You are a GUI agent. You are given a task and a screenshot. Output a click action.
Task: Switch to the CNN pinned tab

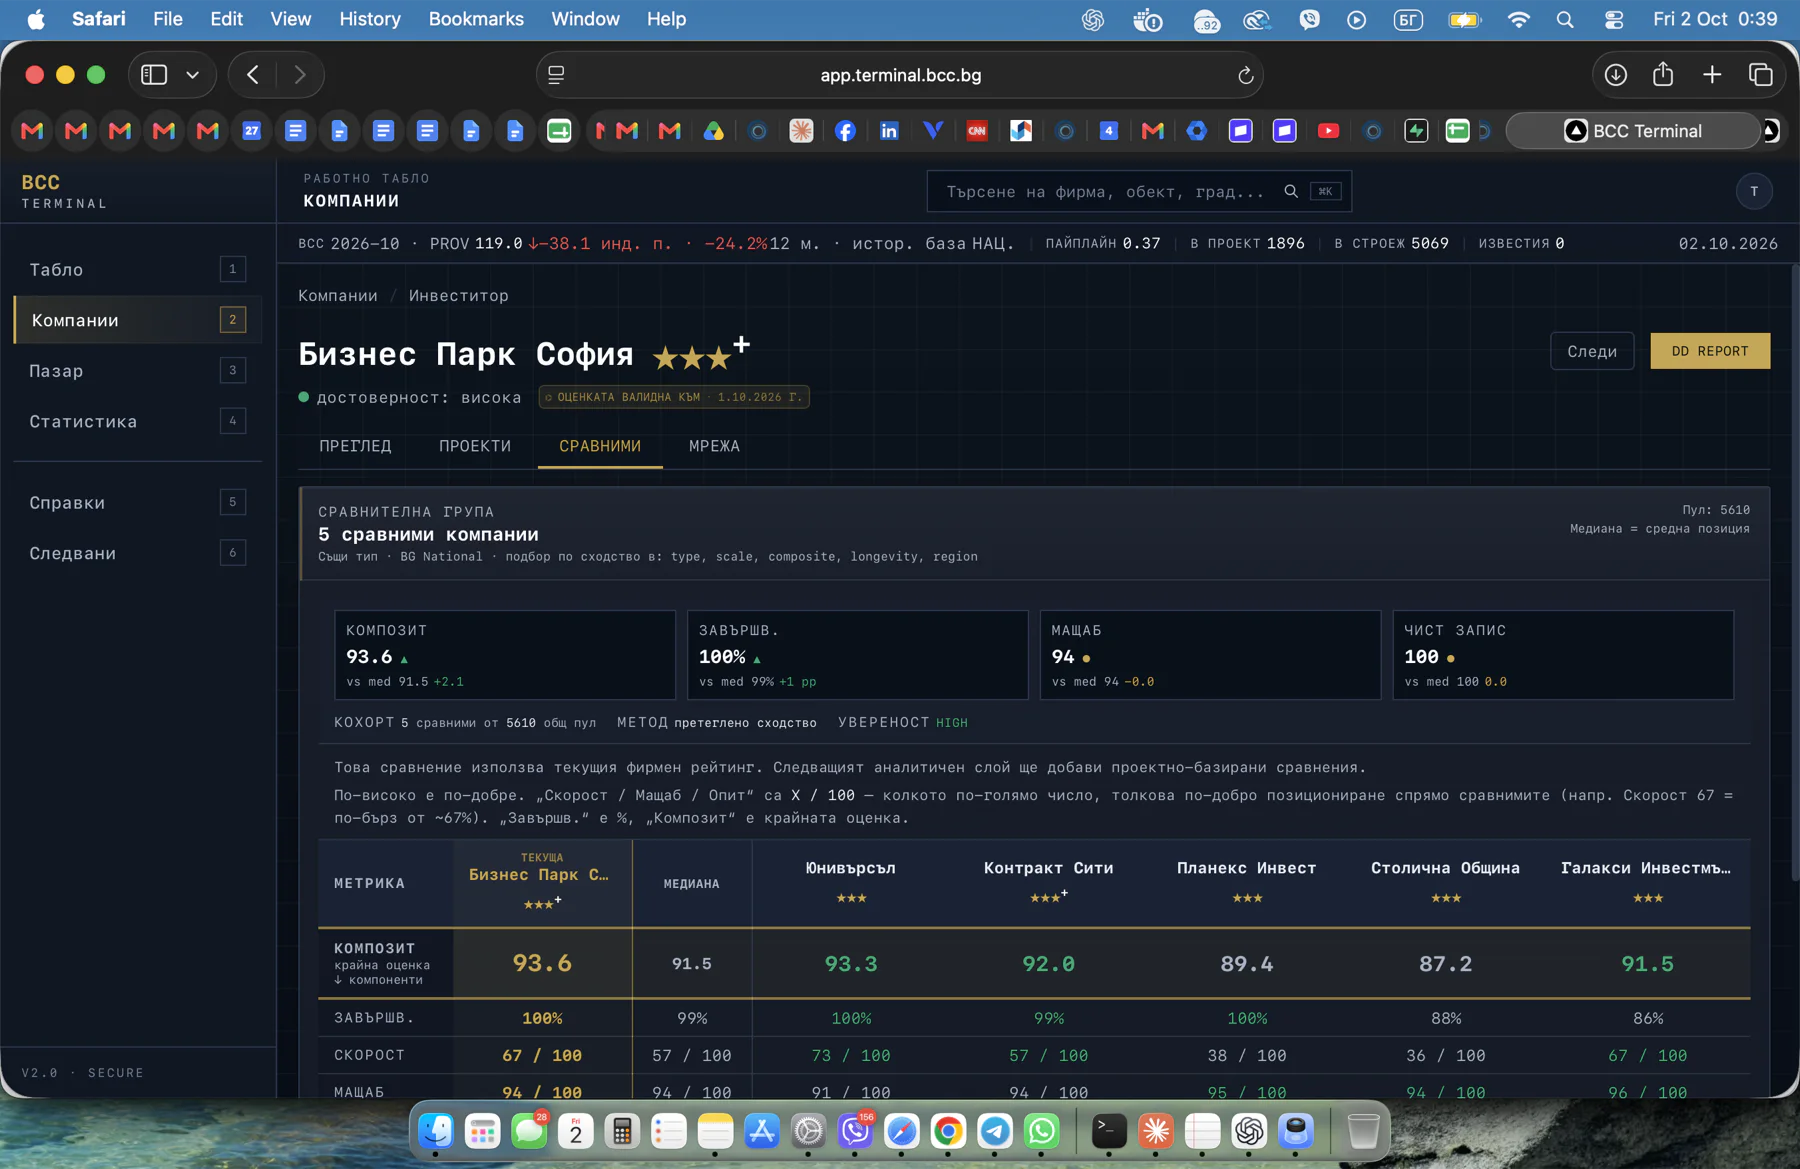(977, 131)
